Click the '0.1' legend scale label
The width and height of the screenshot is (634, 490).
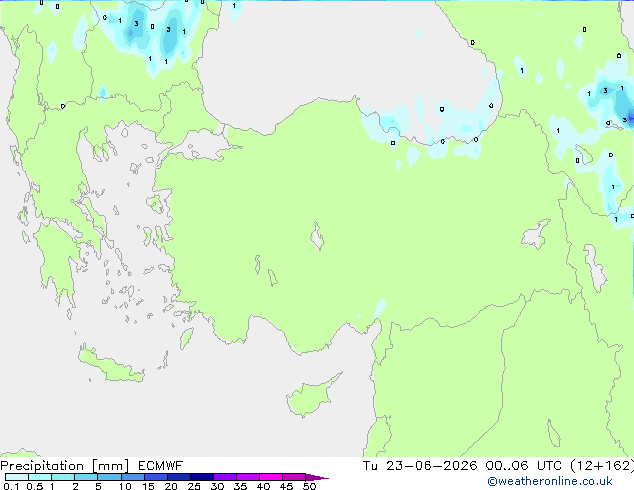point(11,486)
